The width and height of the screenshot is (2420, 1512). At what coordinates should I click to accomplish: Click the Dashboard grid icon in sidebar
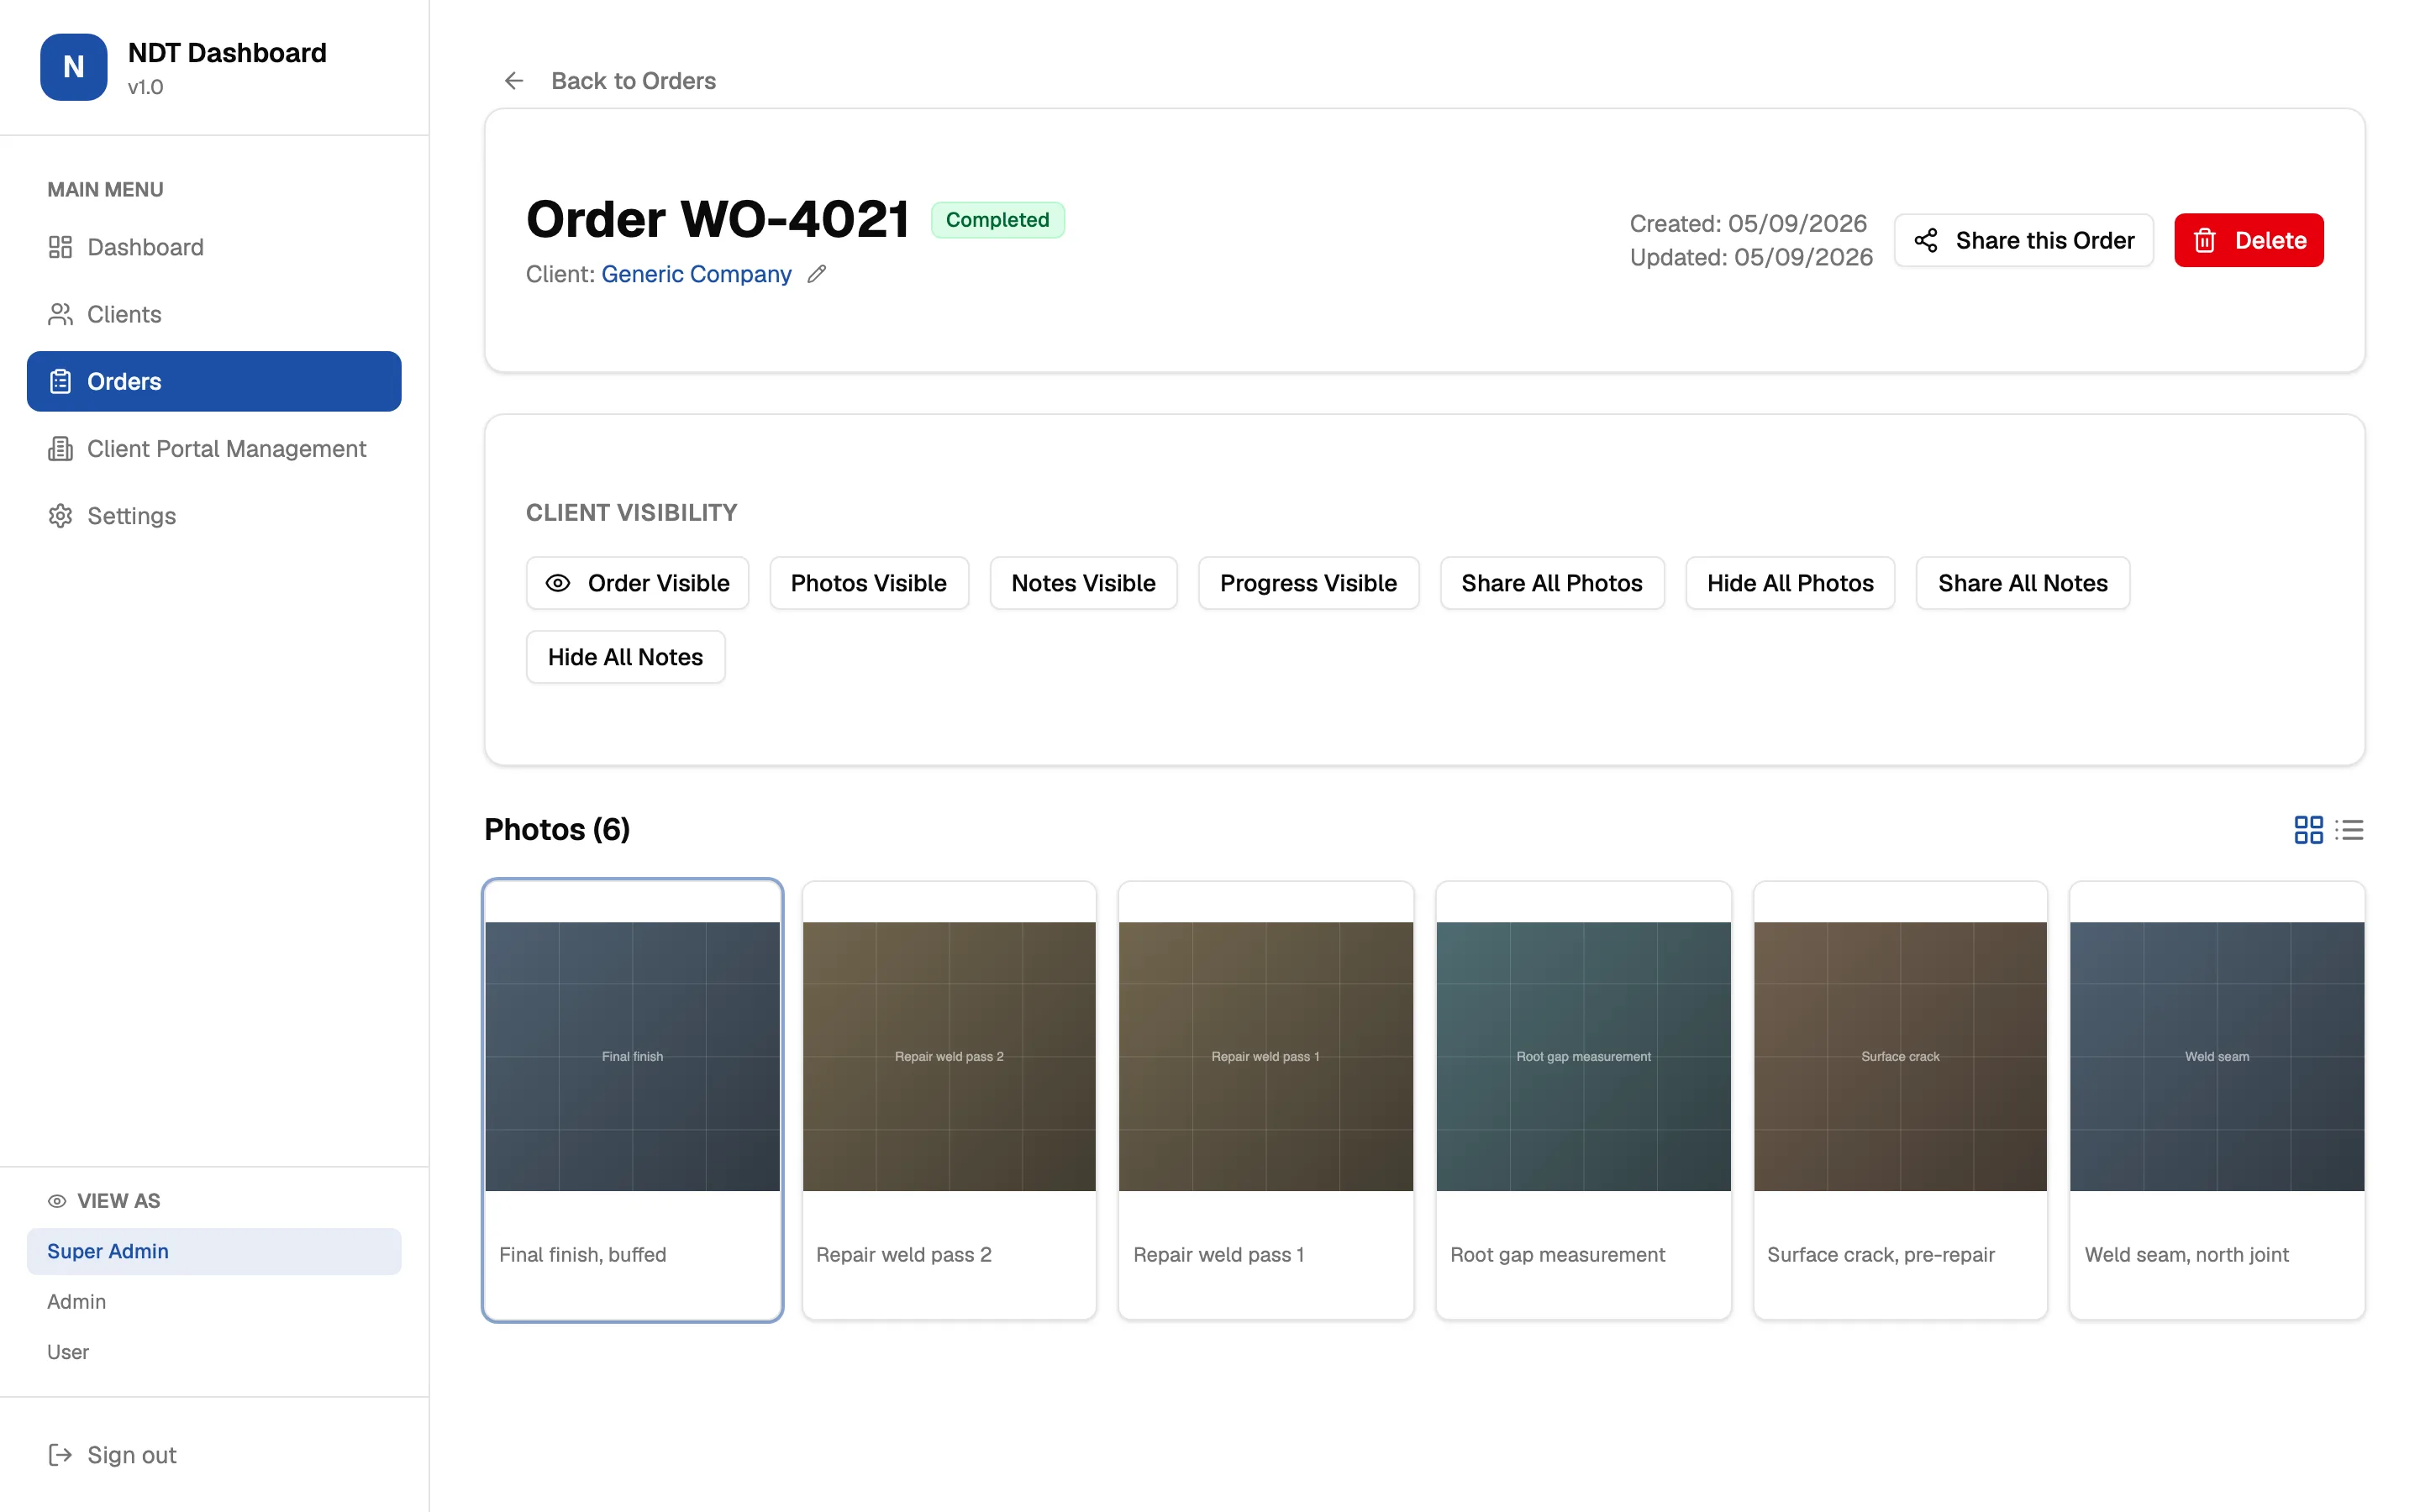coord(60,247)
